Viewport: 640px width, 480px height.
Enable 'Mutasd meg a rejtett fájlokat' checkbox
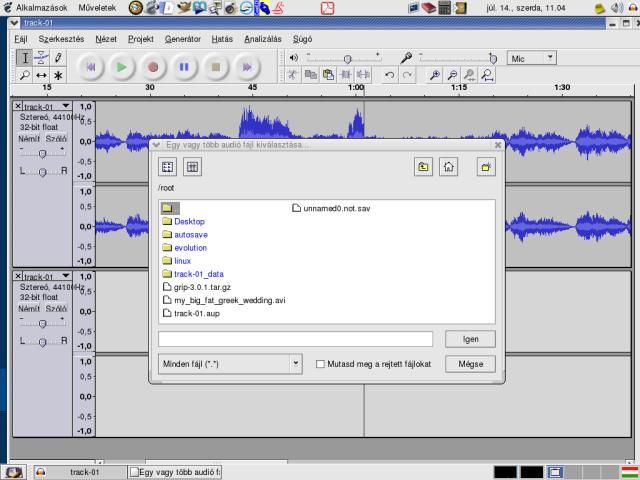[320, 364]
